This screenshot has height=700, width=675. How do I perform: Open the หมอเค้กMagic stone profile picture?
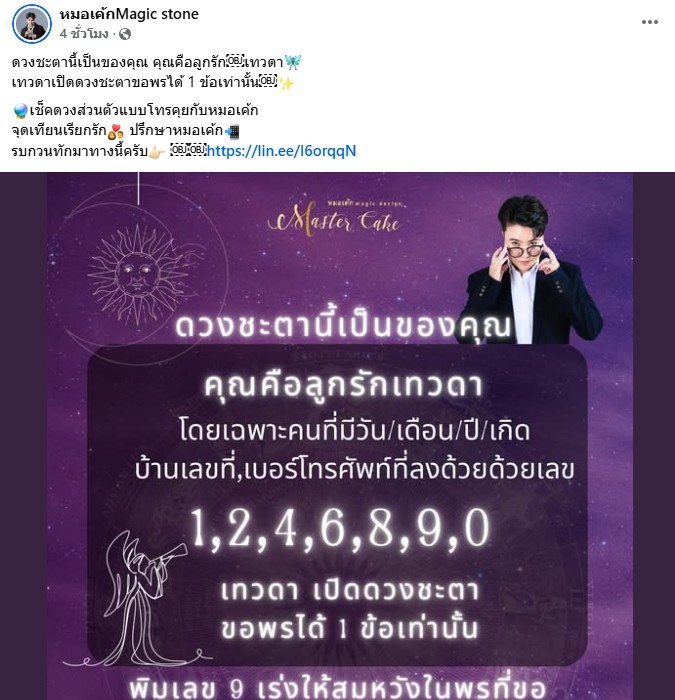pos(32,24)
